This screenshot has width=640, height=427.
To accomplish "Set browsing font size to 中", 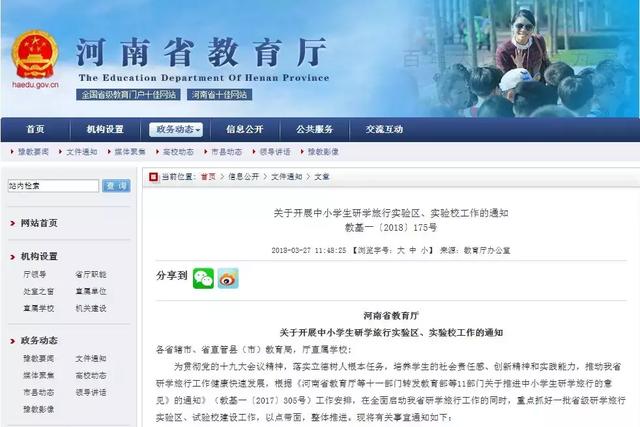I will [x=413, y=250].
